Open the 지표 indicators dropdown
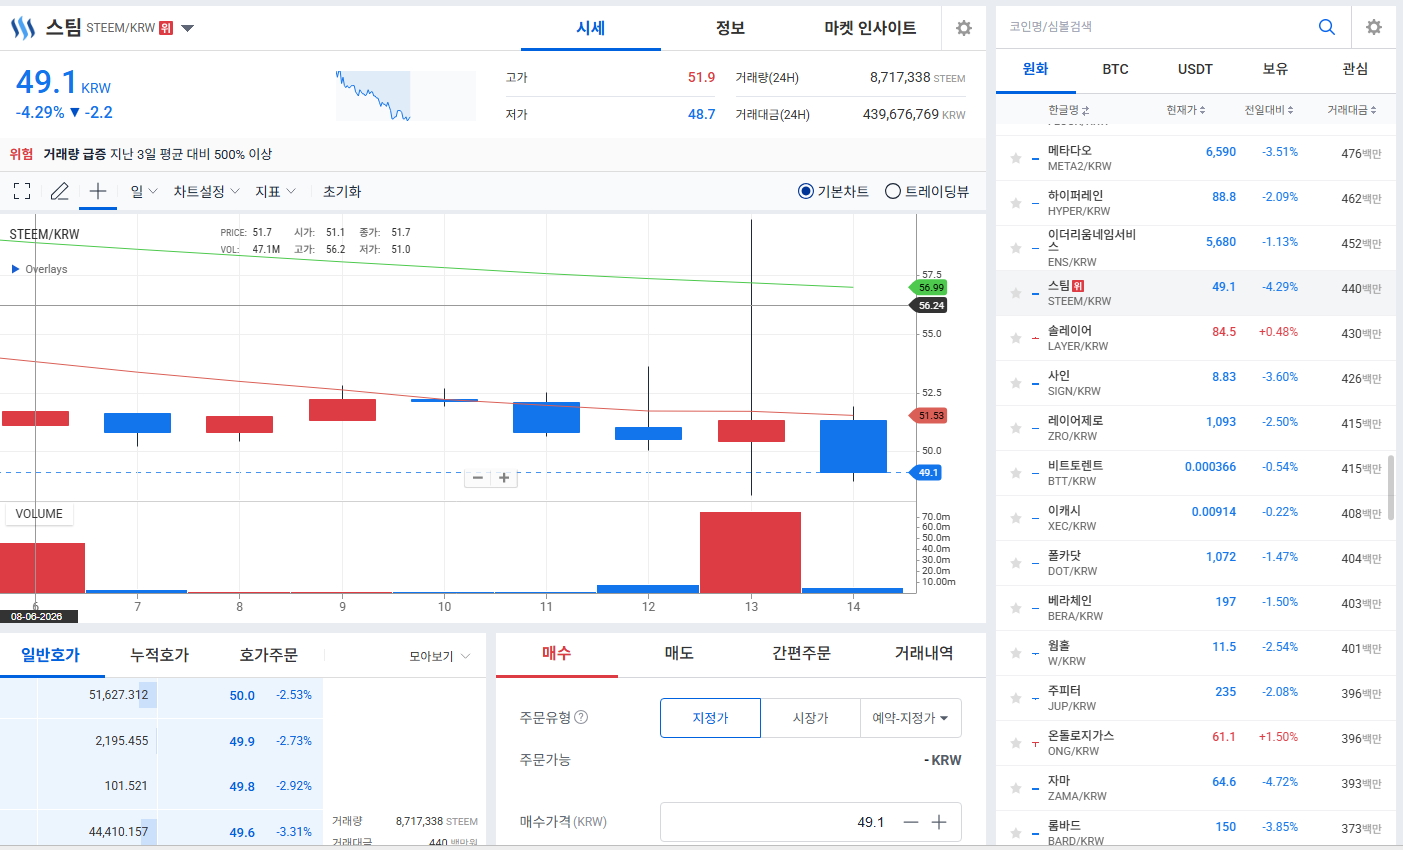This screenshot has width=1403, height=850. point(275,191)
